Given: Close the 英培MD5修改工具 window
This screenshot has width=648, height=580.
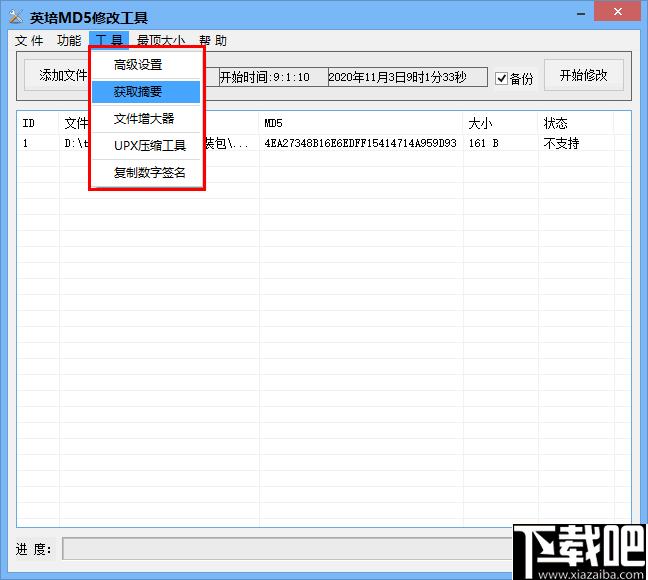Looking at the screenshot, I should [617, 12].
